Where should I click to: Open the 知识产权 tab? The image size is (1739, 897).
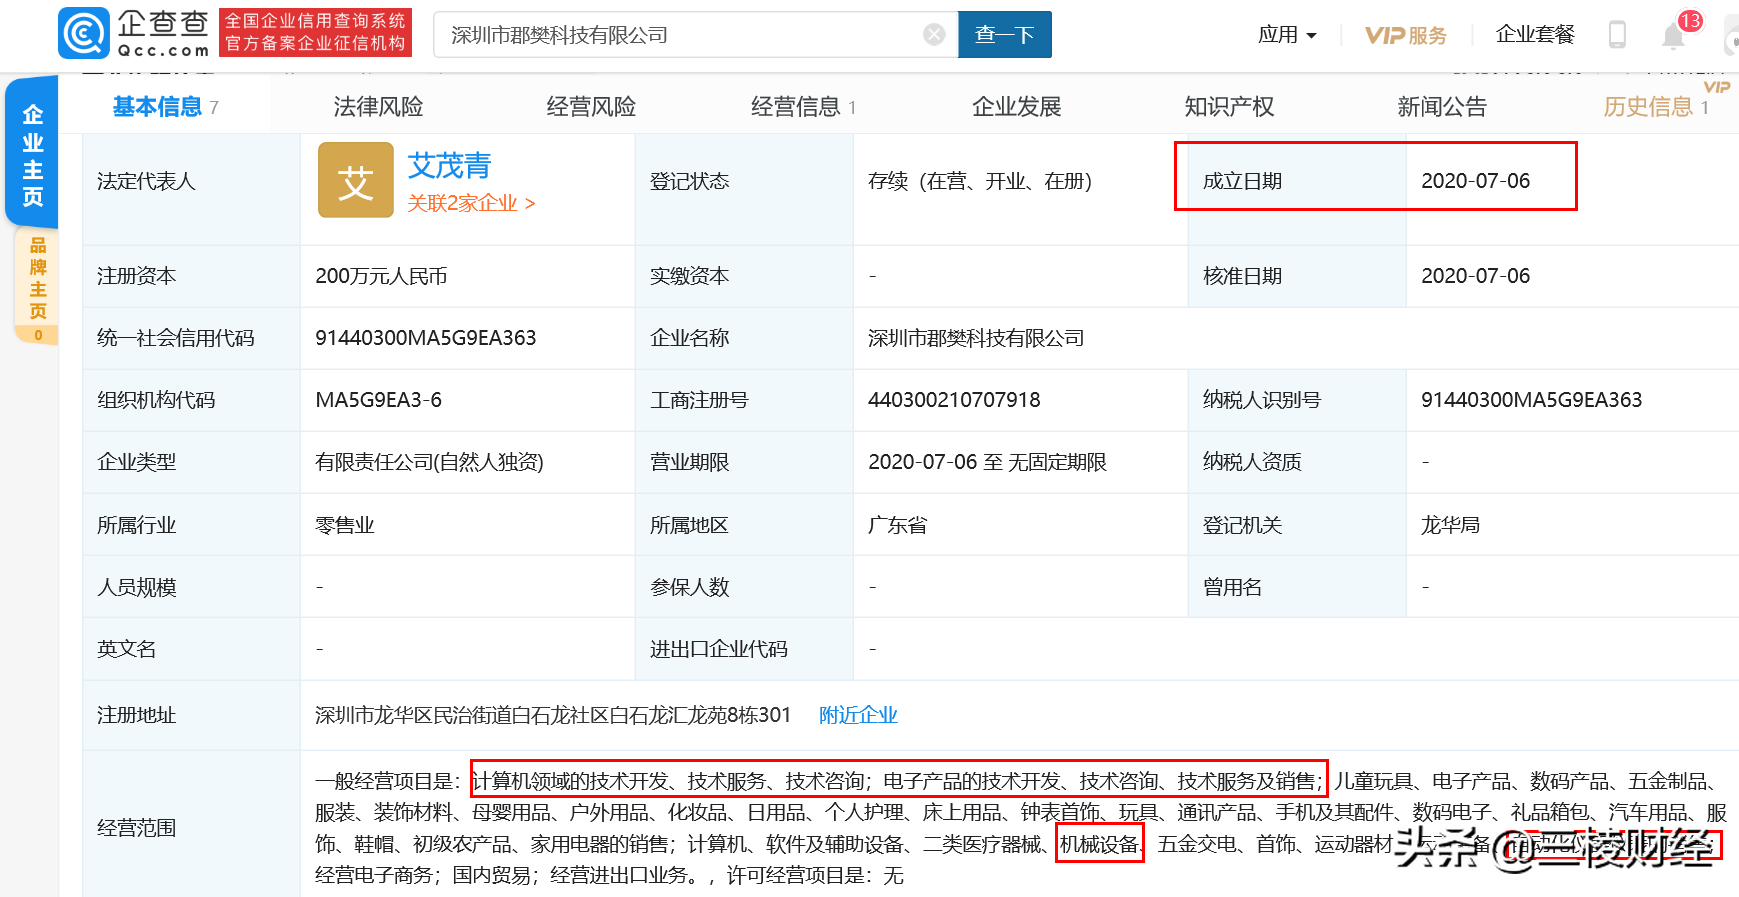click(x=1229, y=107)
